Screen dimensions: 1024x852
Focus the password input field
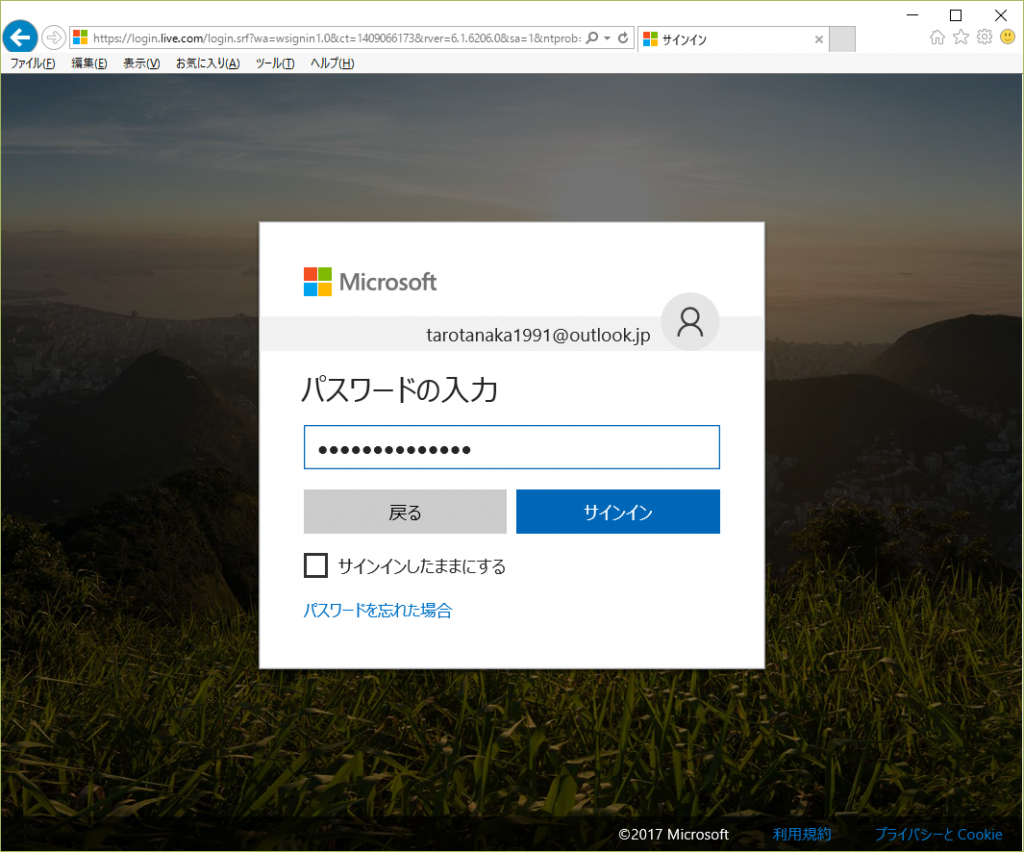click(511, 447)
